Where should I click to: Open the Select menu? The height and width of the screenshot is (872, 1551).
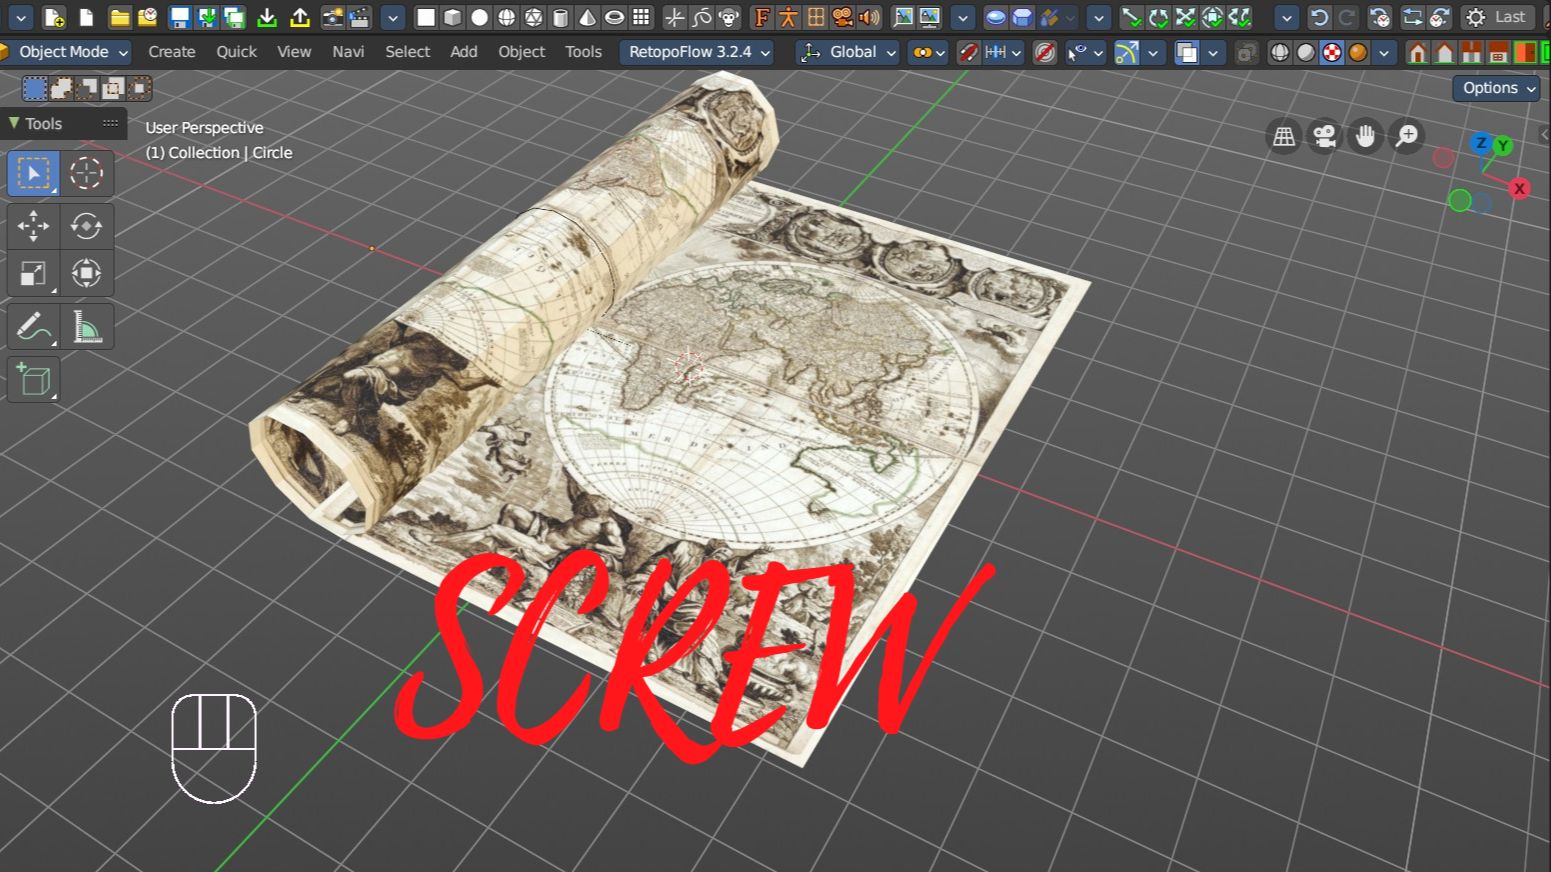(408, 52)
